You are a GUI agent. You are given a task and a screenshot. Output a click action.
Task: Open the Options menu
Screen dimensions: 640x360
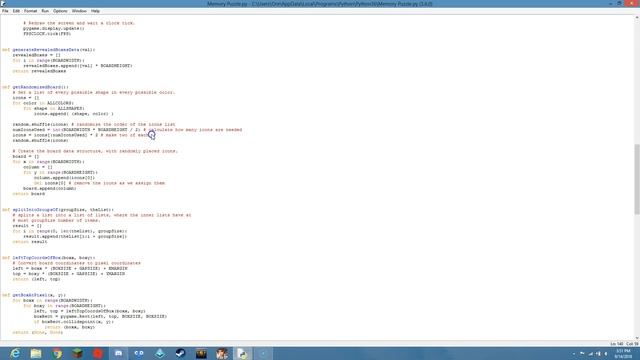coord(60,11)
